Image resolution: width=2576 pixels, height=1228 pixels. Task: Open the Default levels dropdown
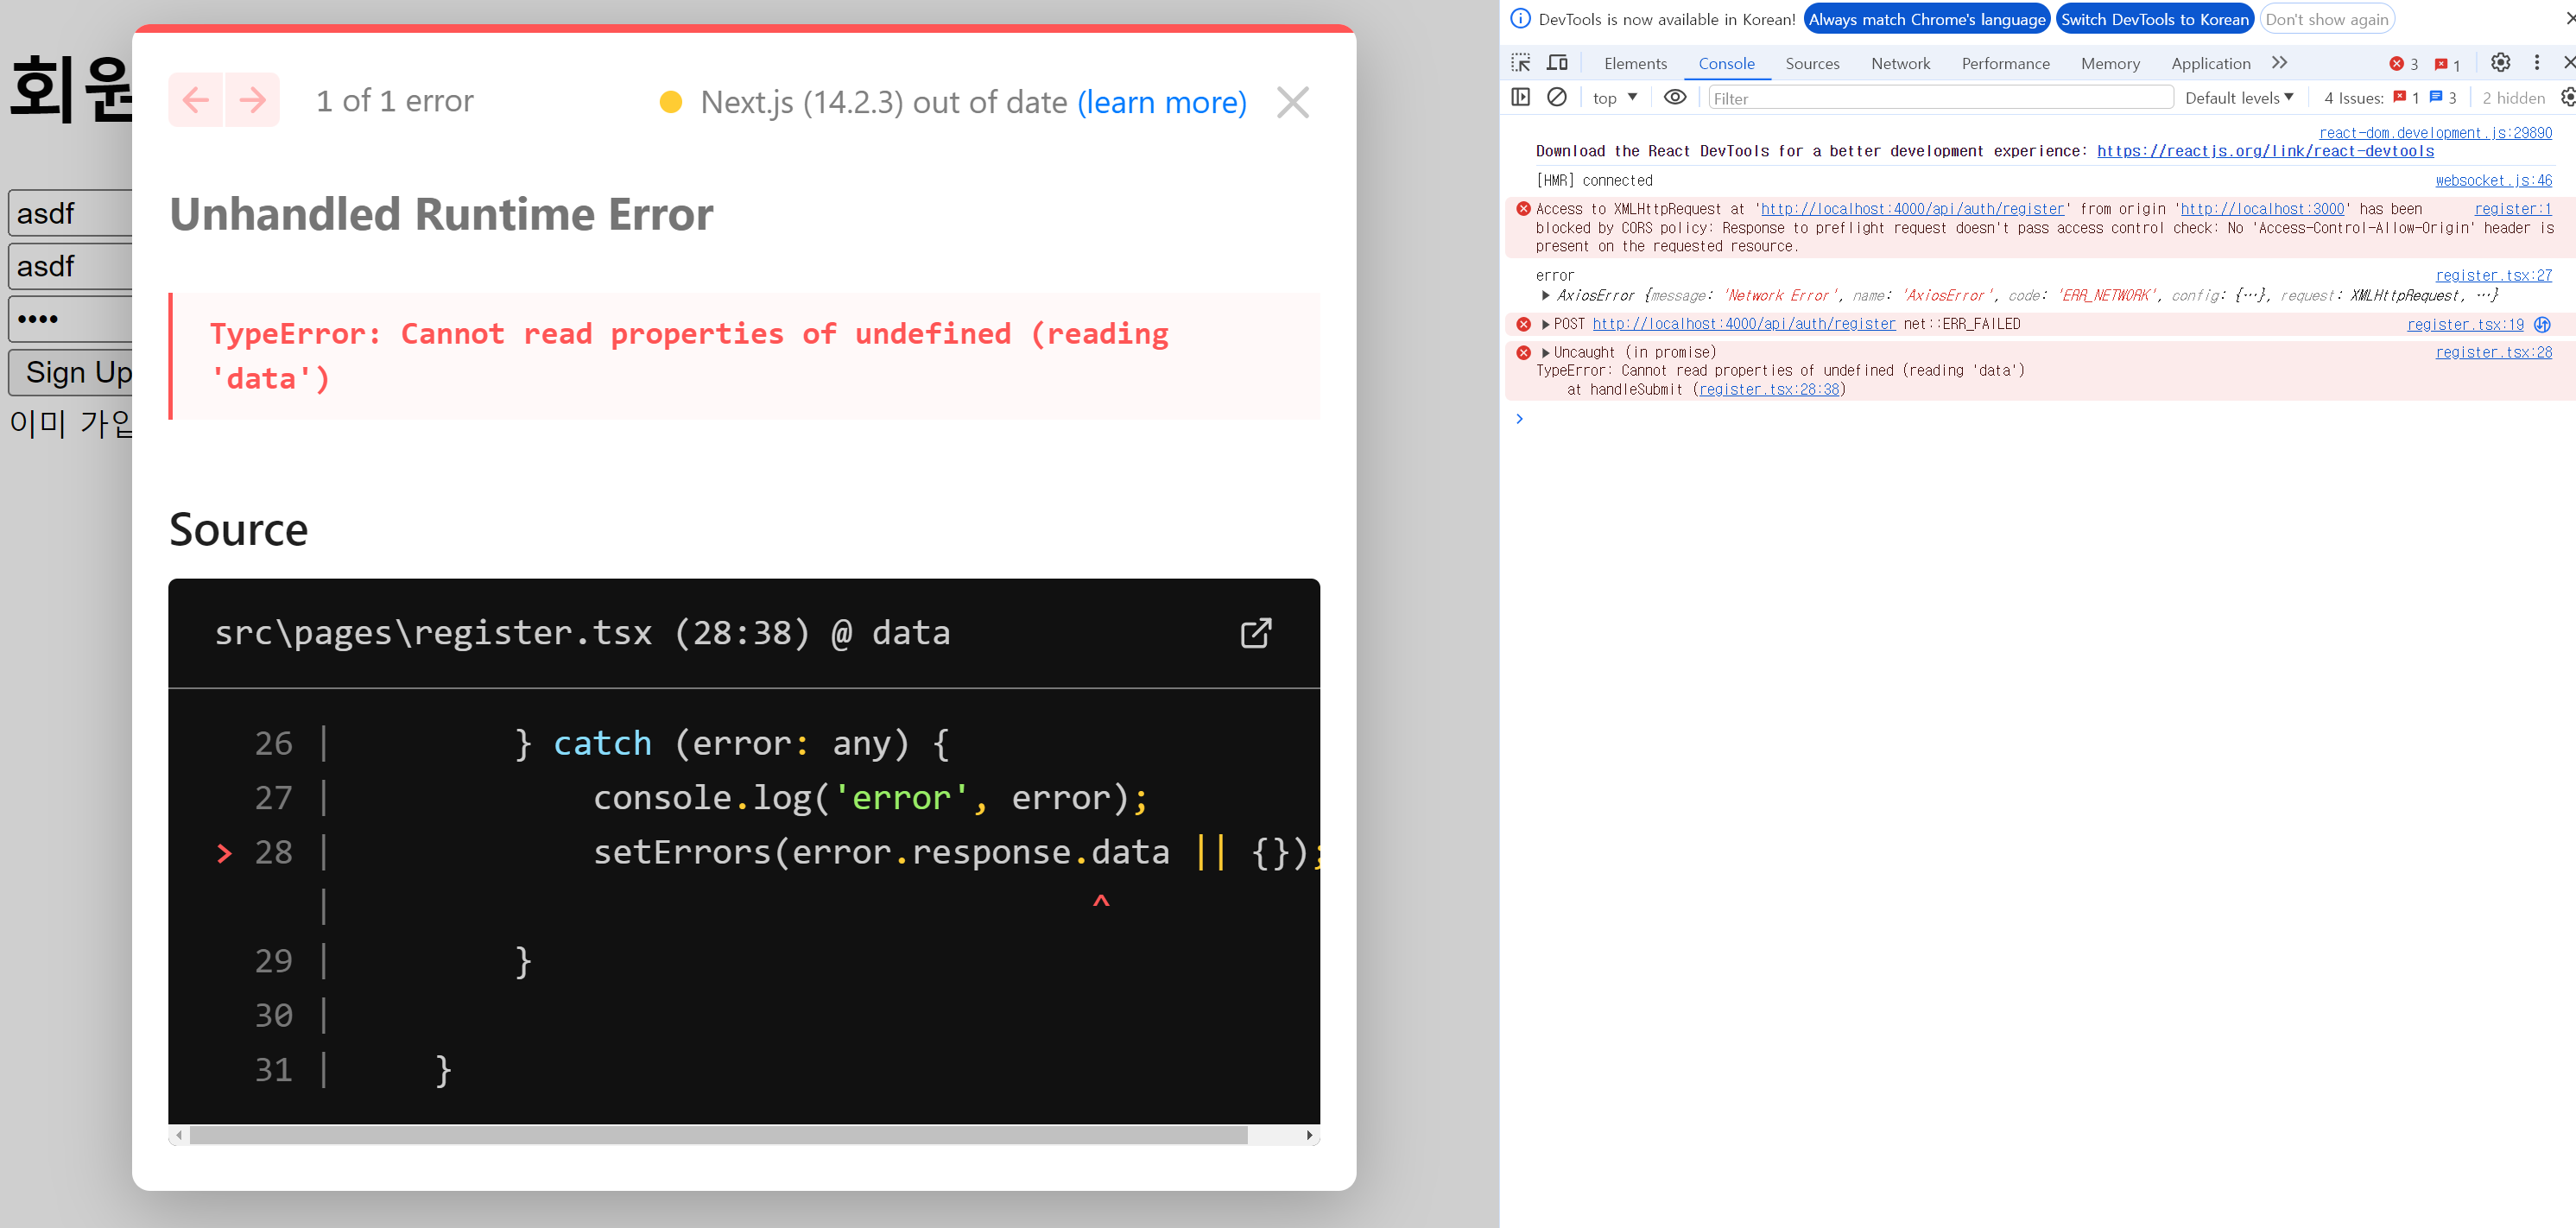pyautogui.click(x=2238, y=98)
